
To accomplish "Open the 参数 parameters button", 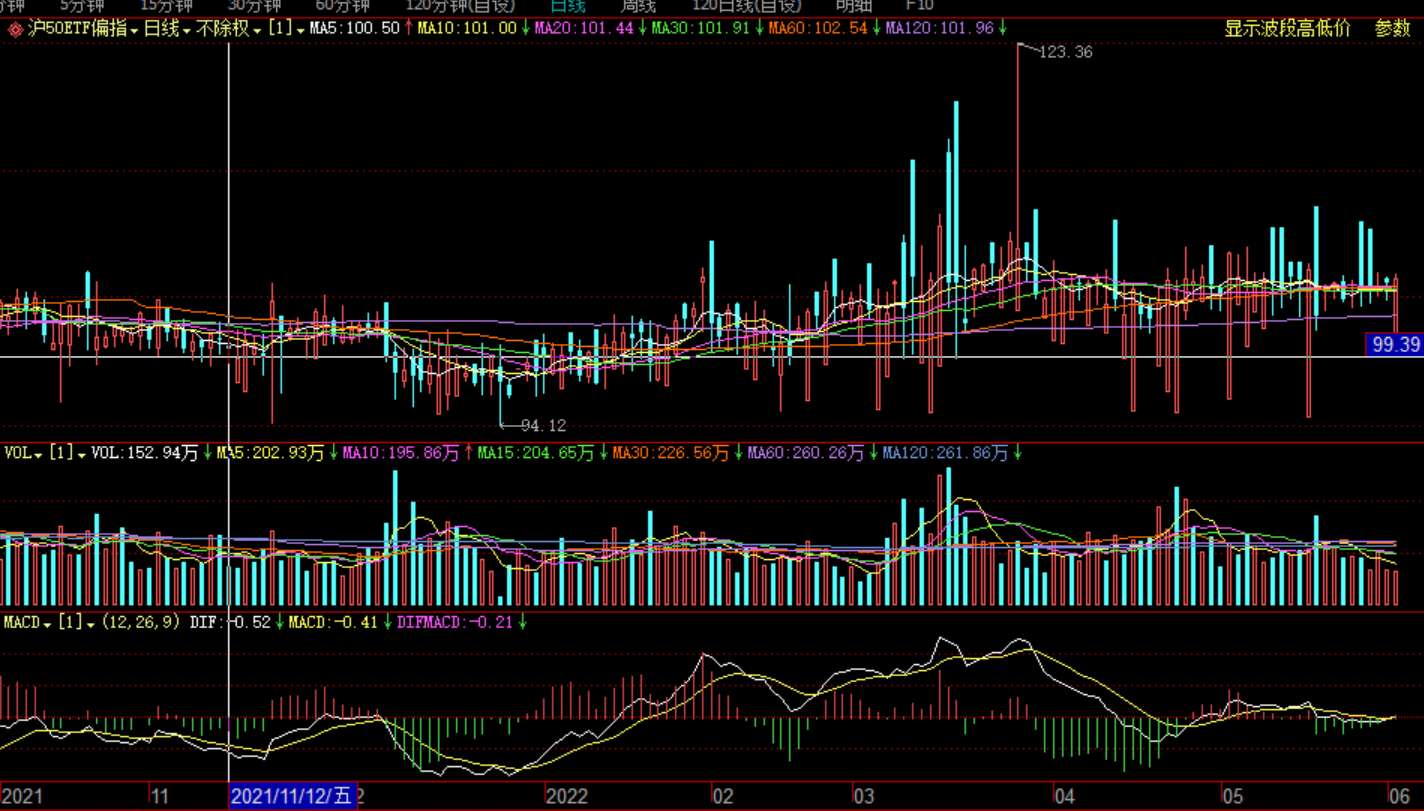I will pyautogui.click(x=1392, y=29).
